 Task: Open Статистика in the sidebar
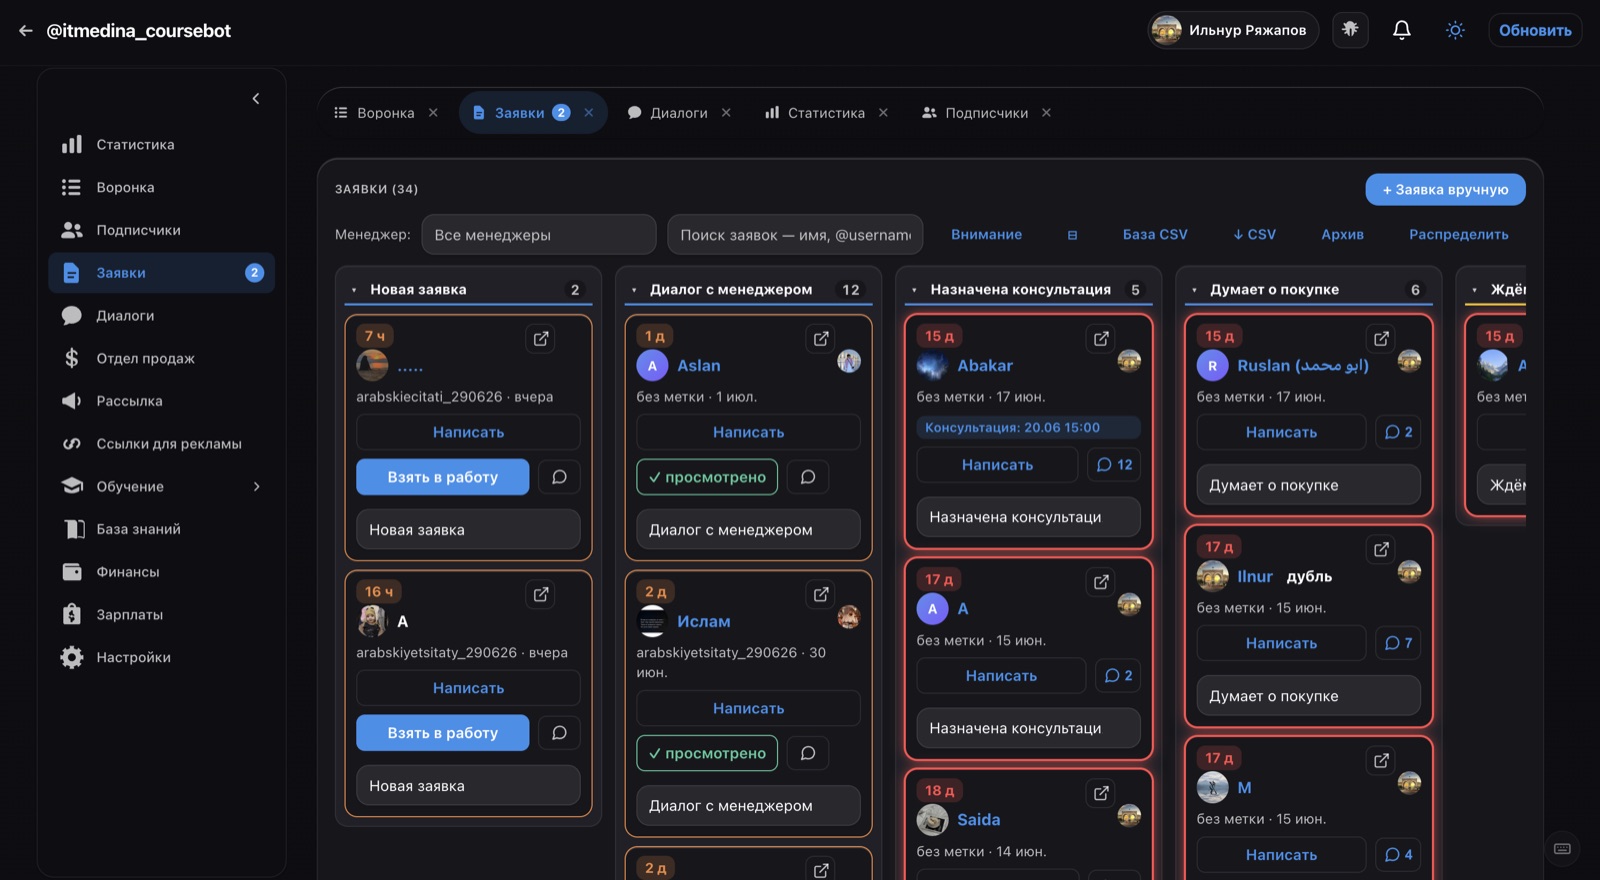click(161, 144)
